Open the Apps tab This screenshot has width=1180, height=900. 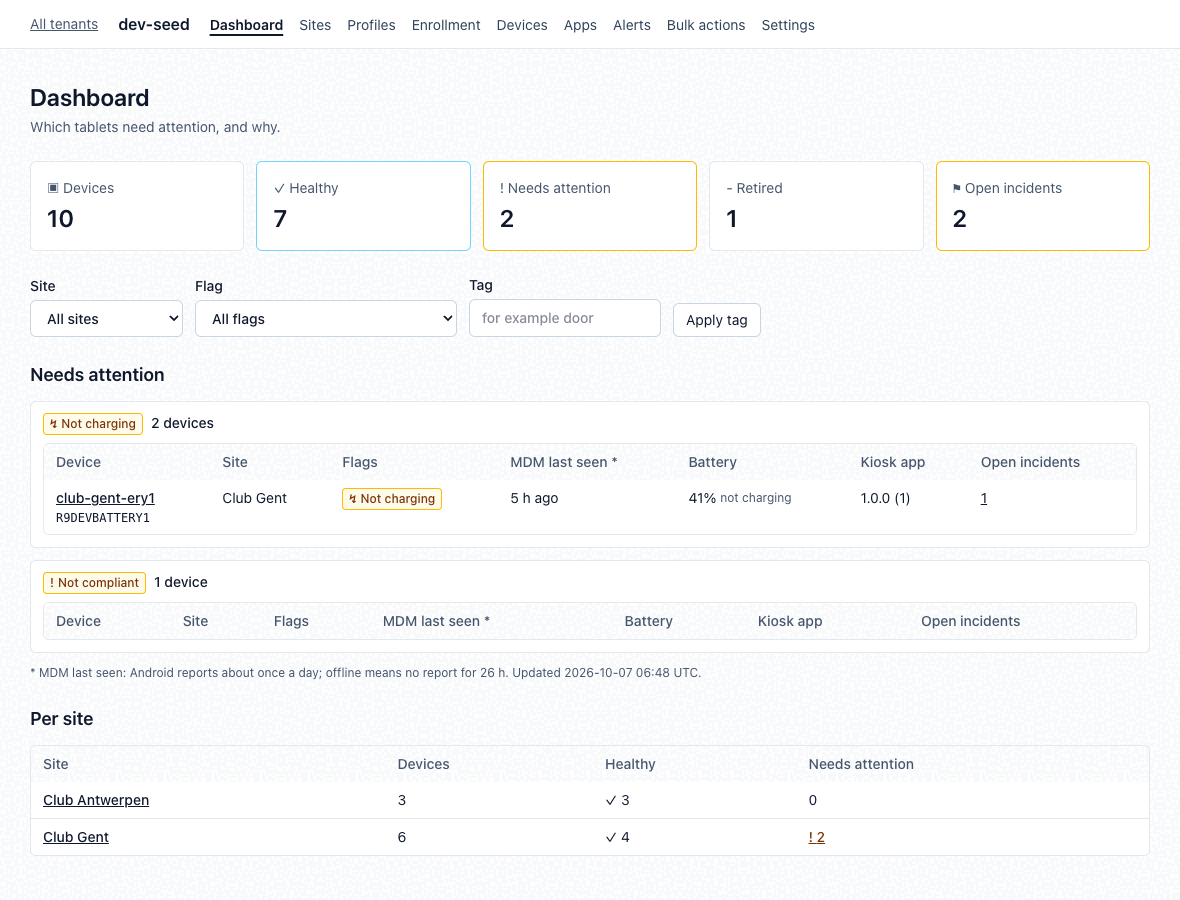580,25
